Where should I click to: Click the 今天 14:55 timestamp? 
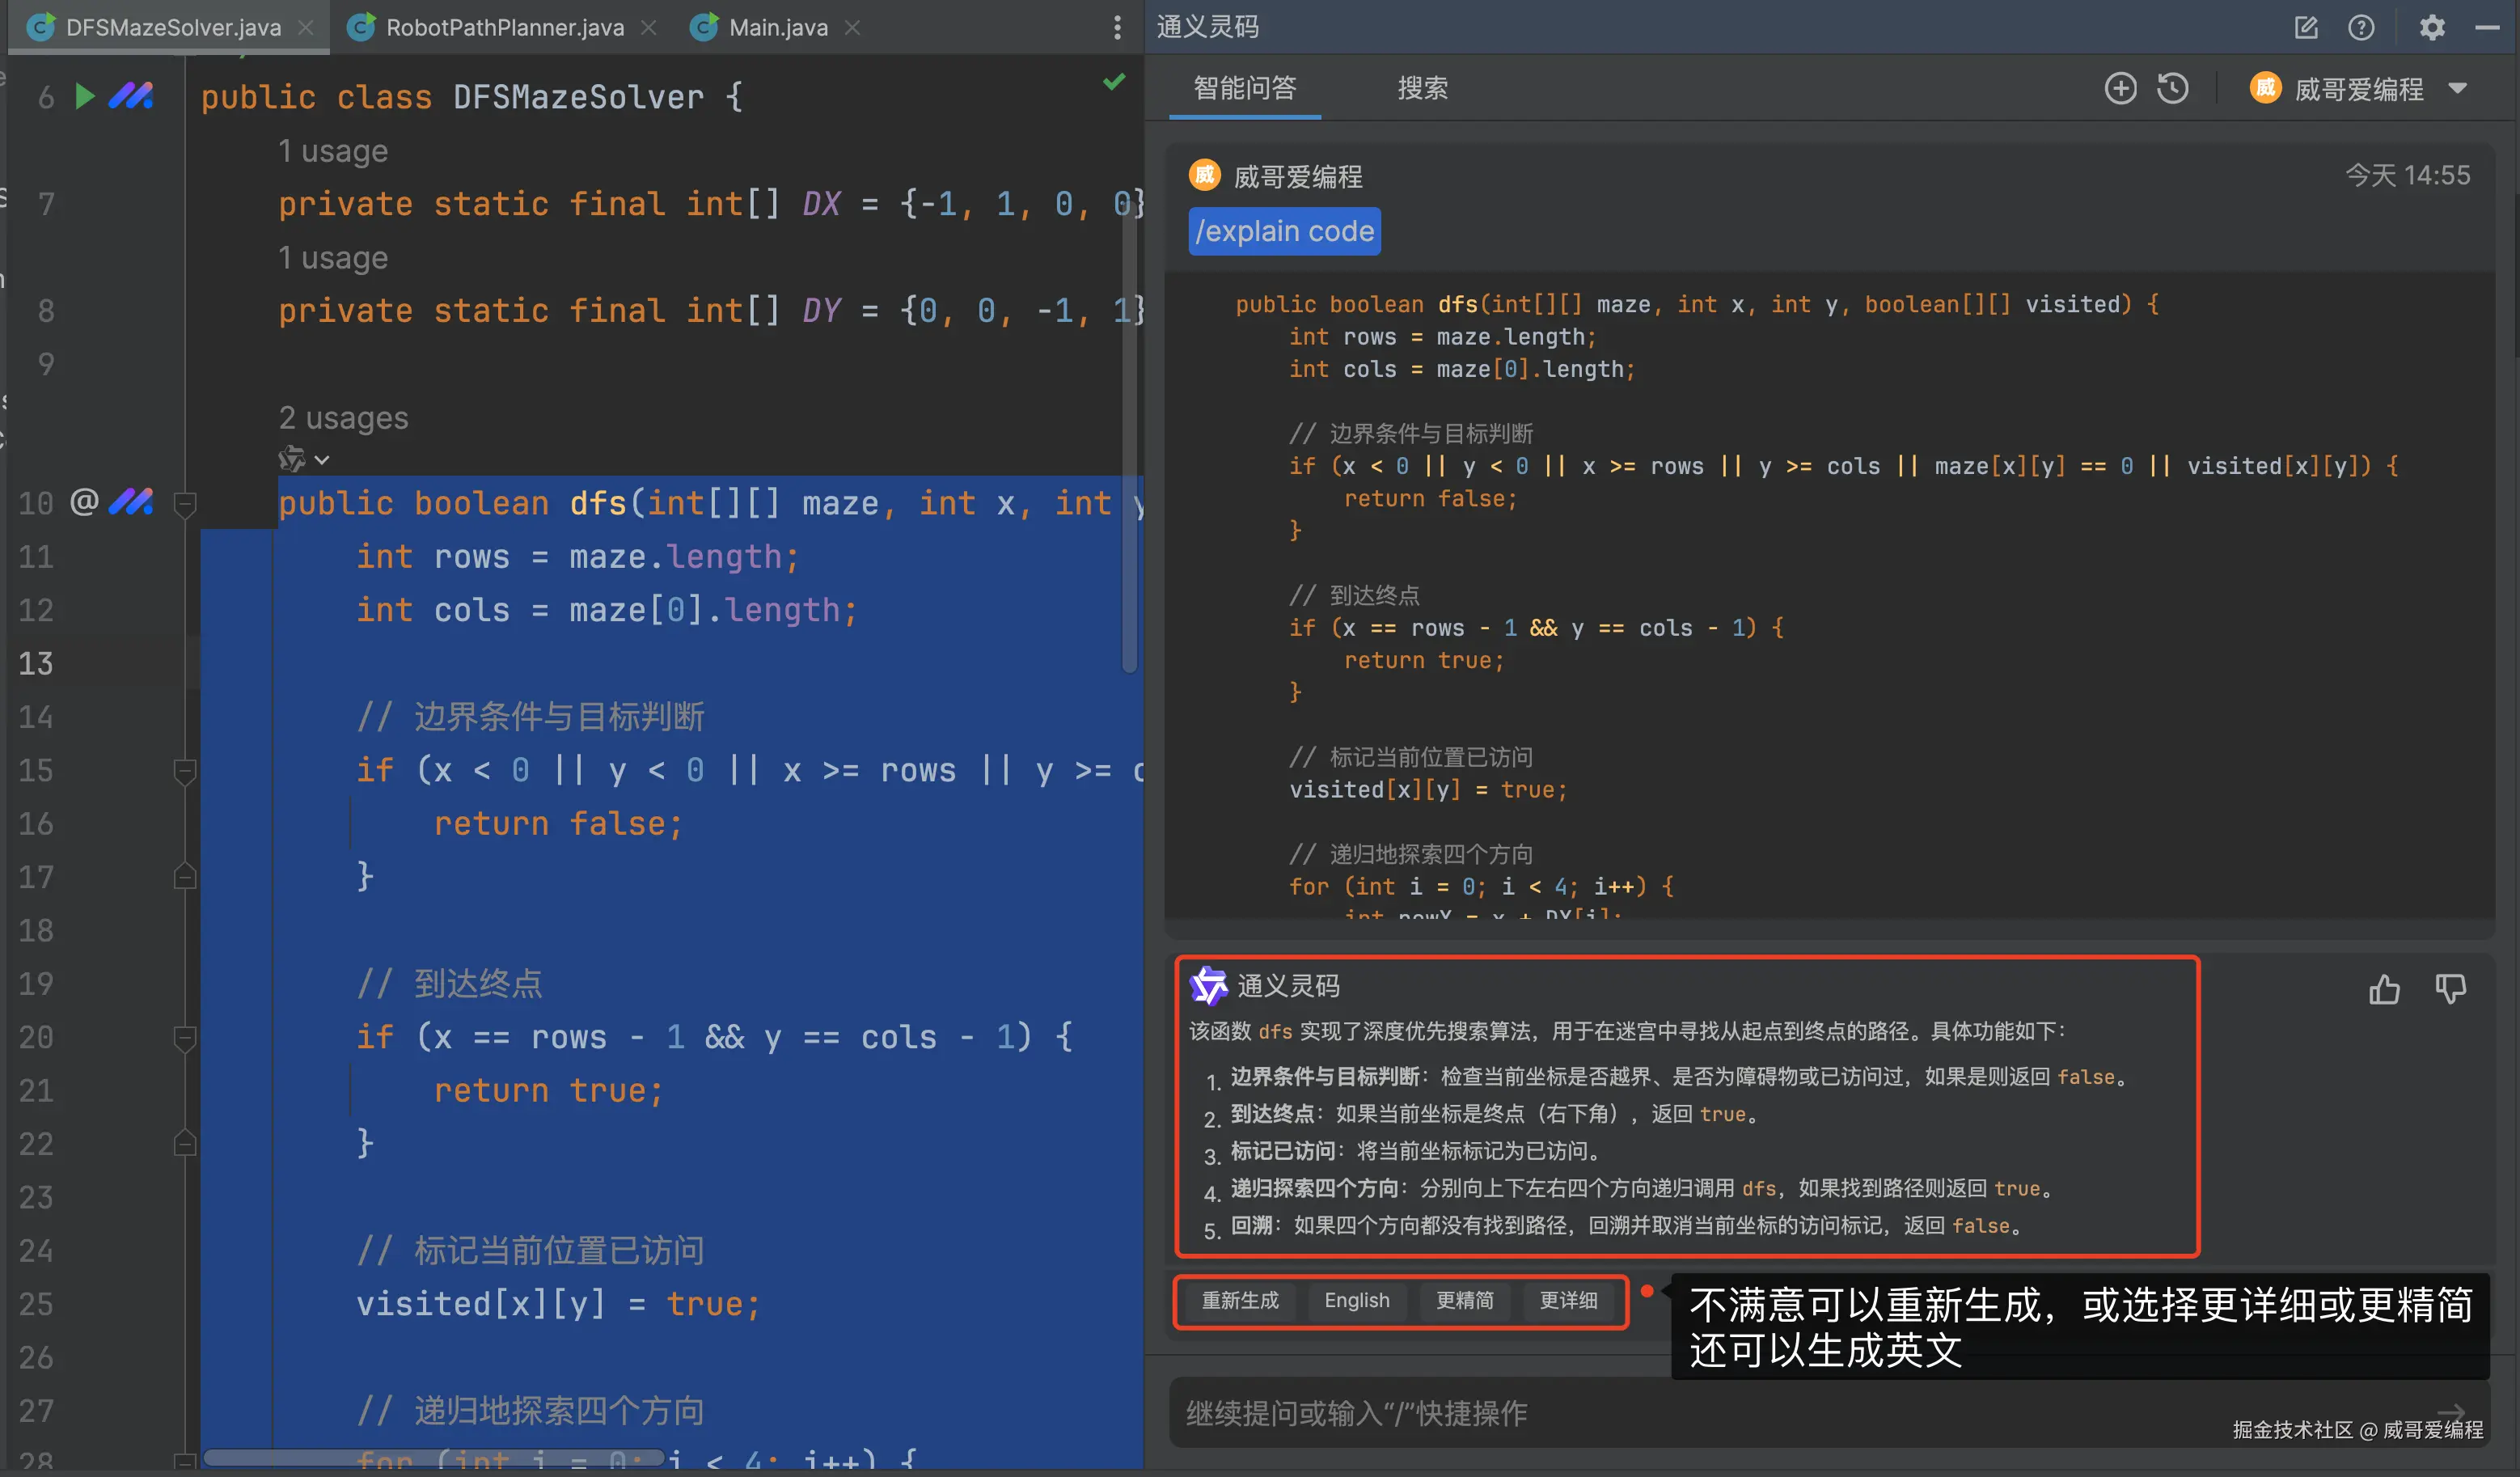point(2407,175)
